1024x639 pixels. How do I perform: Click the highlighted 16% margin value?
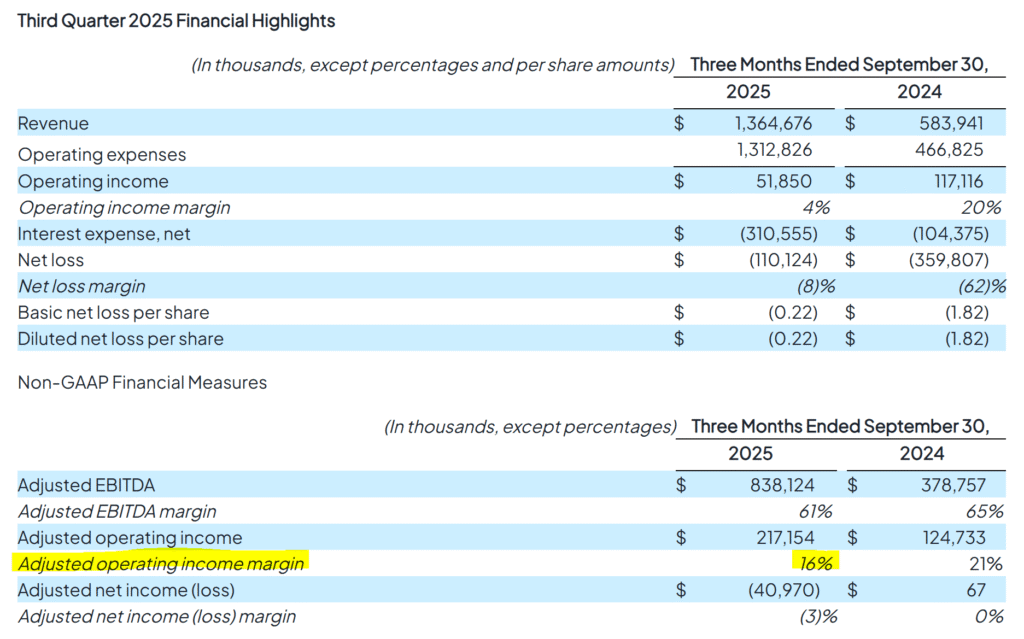pos(816,564)
